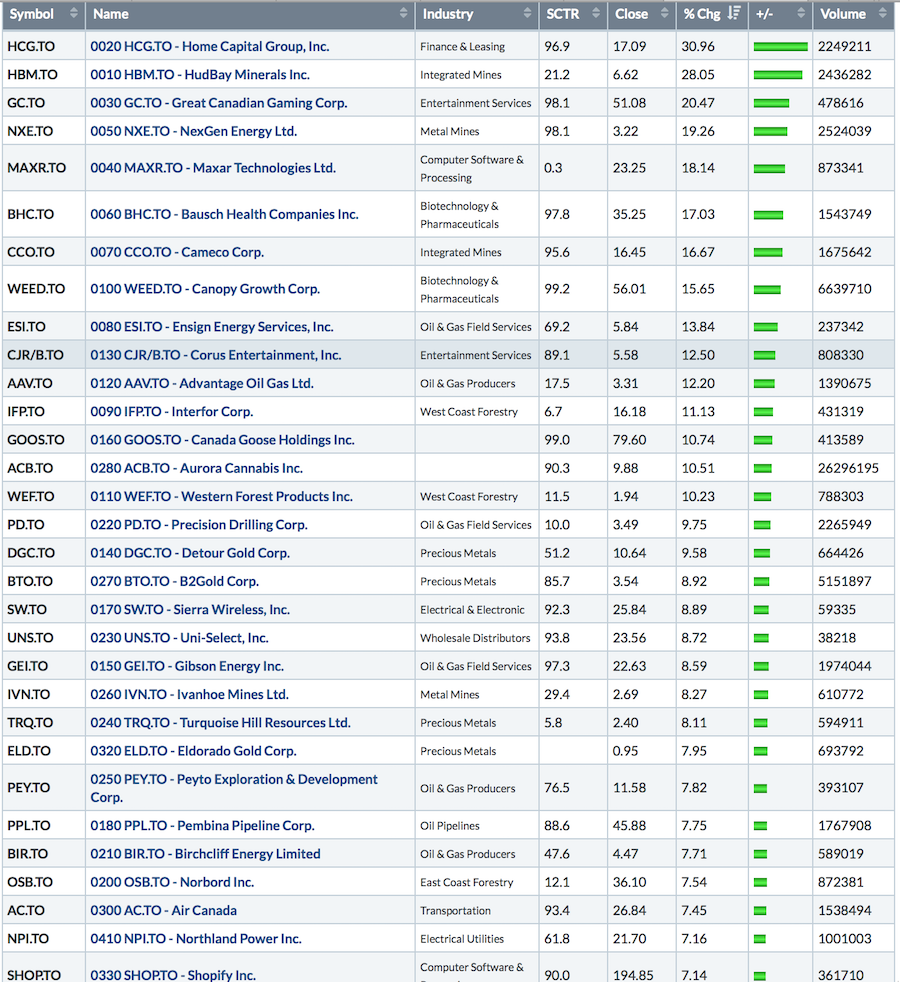Sort by Name column sort arrows

(403, 14)
